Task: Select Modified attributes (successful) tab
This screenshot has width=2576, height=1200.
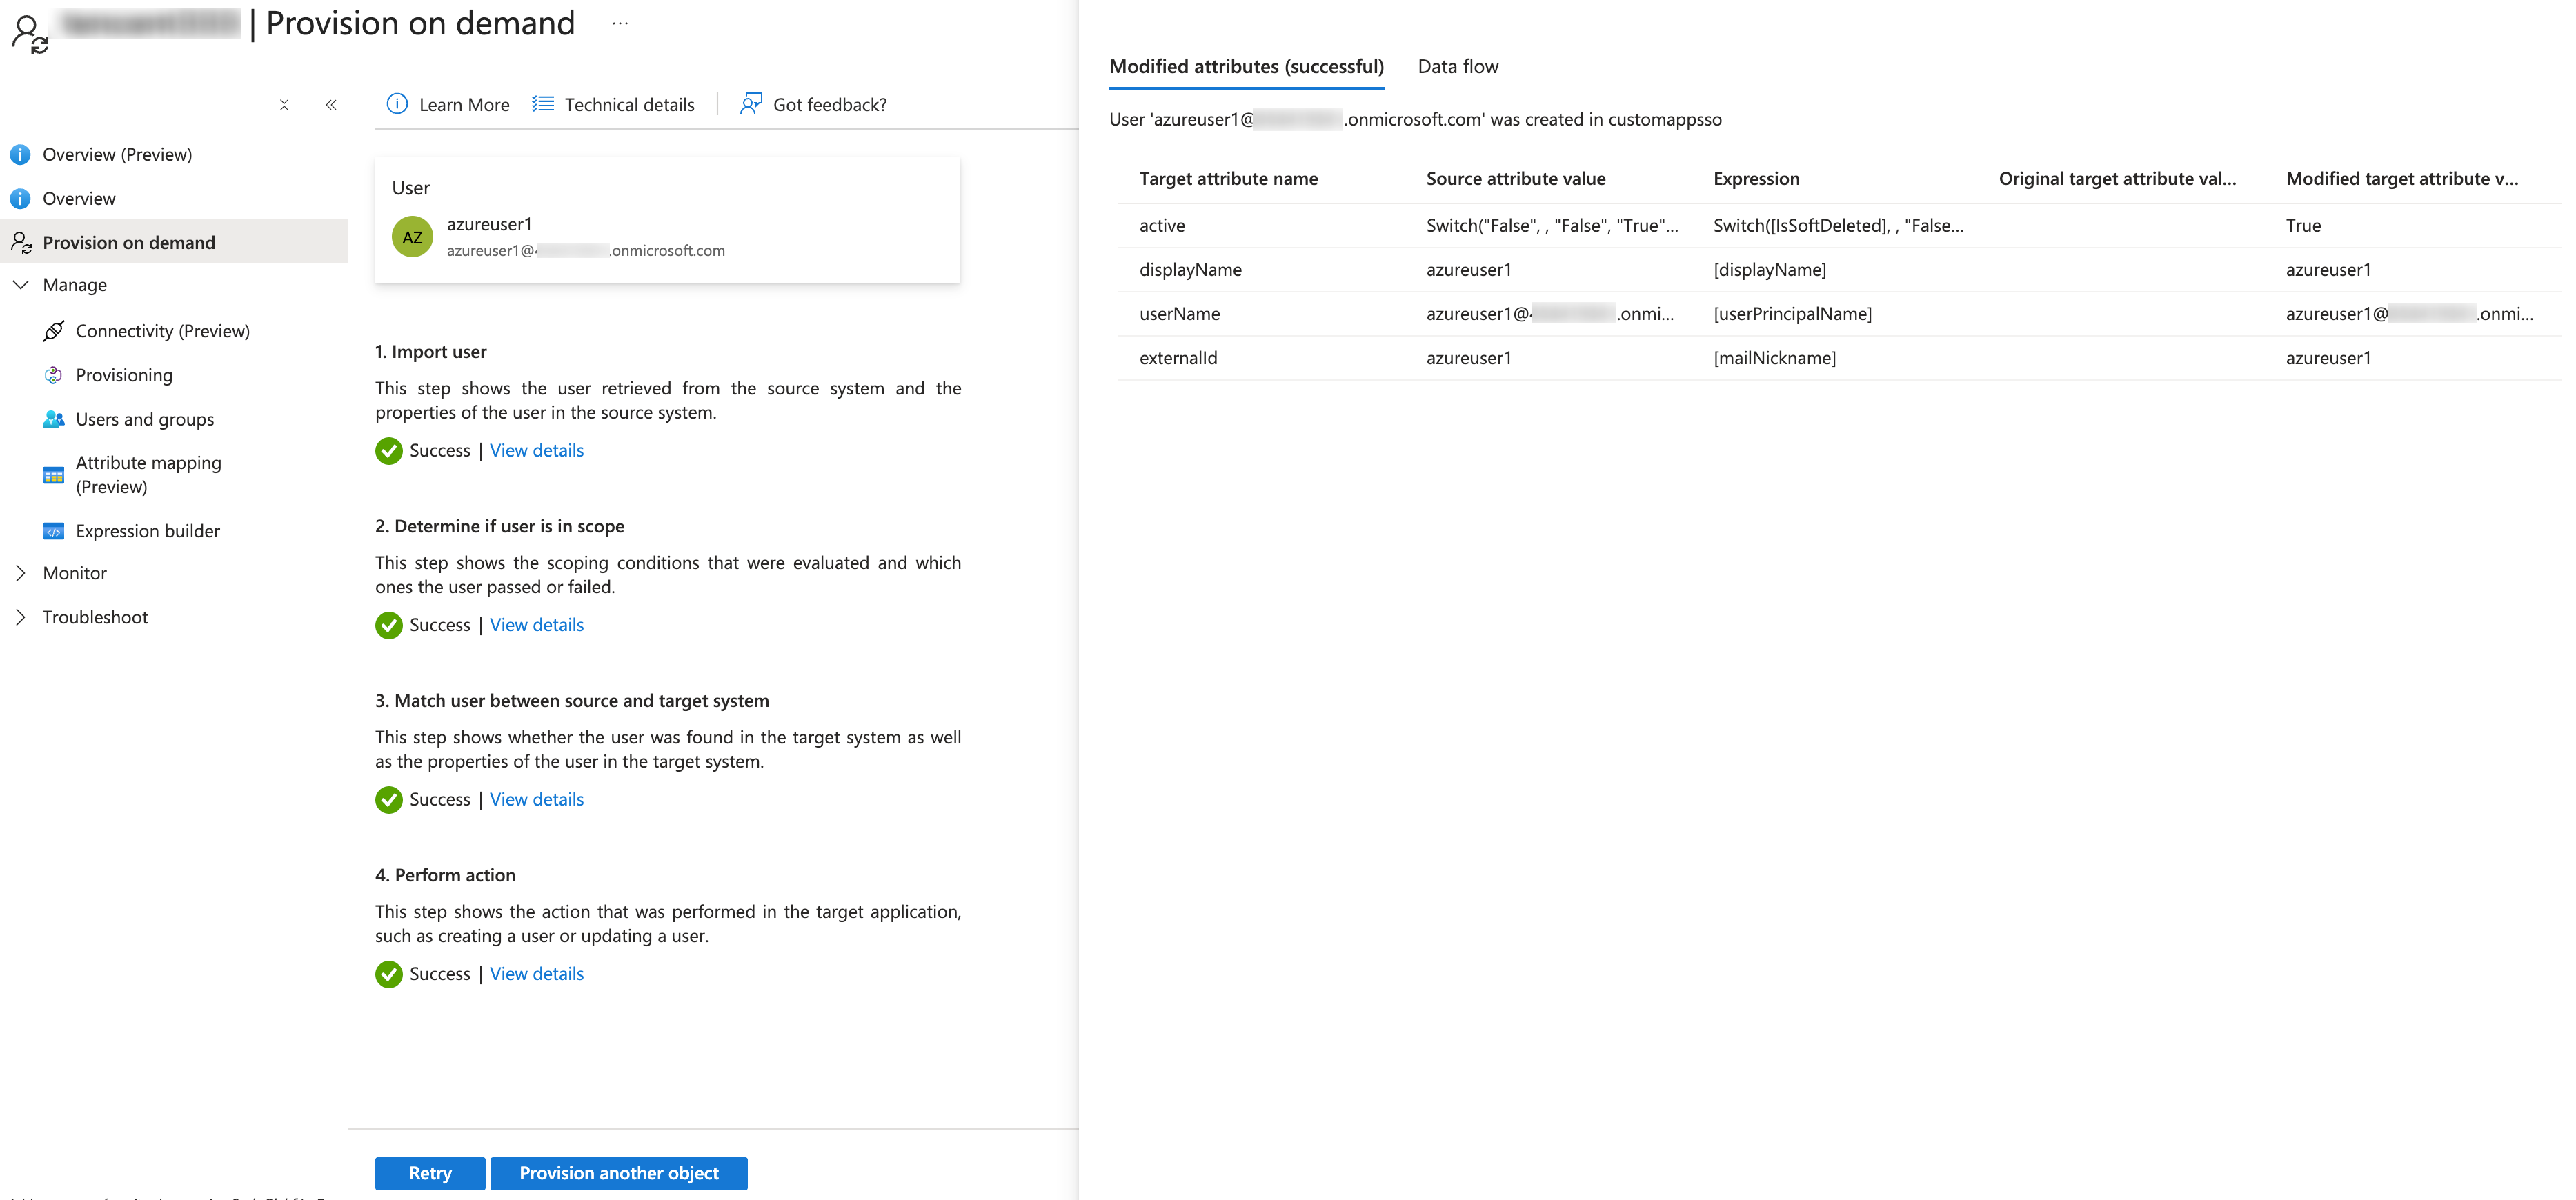Action: [1246, 67]
